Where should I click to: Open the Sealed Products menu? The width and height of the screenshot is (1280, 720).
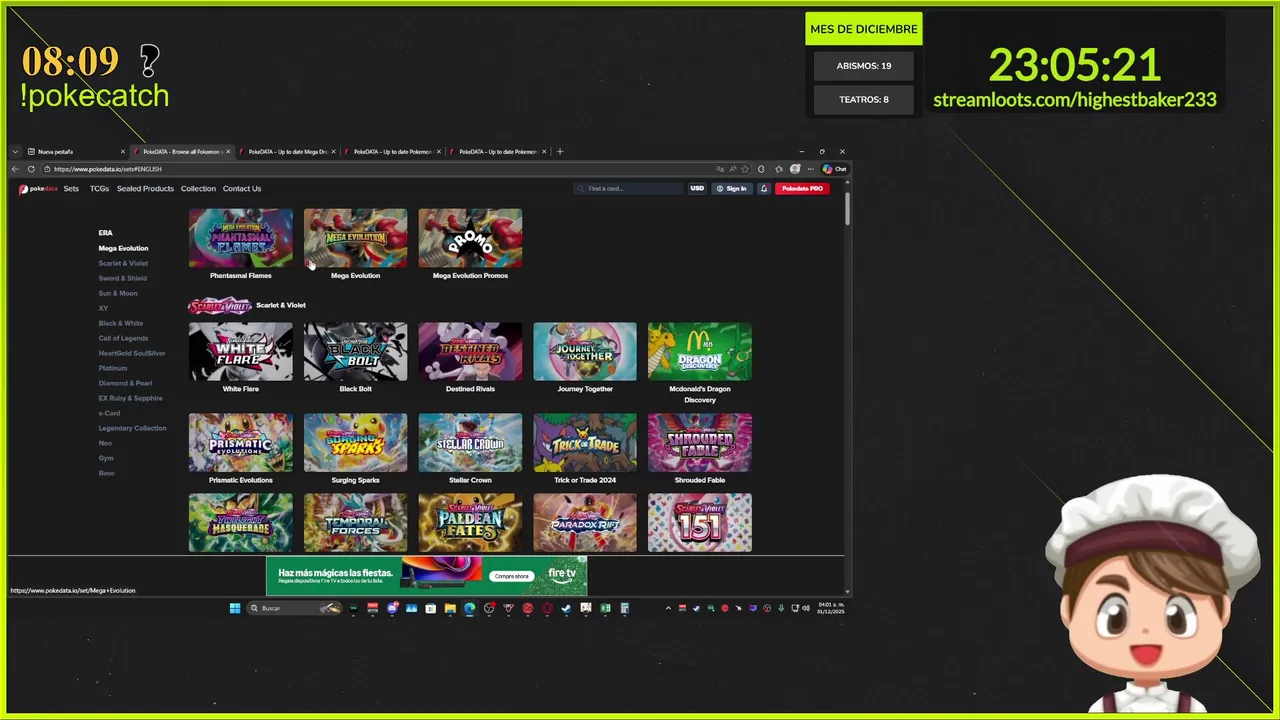click(x=145, y=189)
